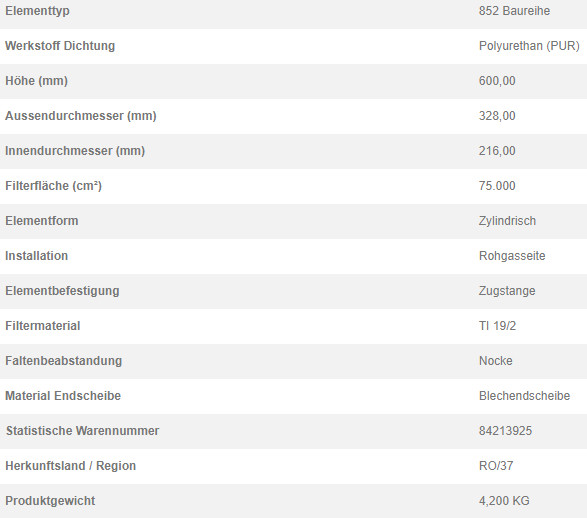
Task: Select the 'Elementtyp' label
Action: point(37,11)
